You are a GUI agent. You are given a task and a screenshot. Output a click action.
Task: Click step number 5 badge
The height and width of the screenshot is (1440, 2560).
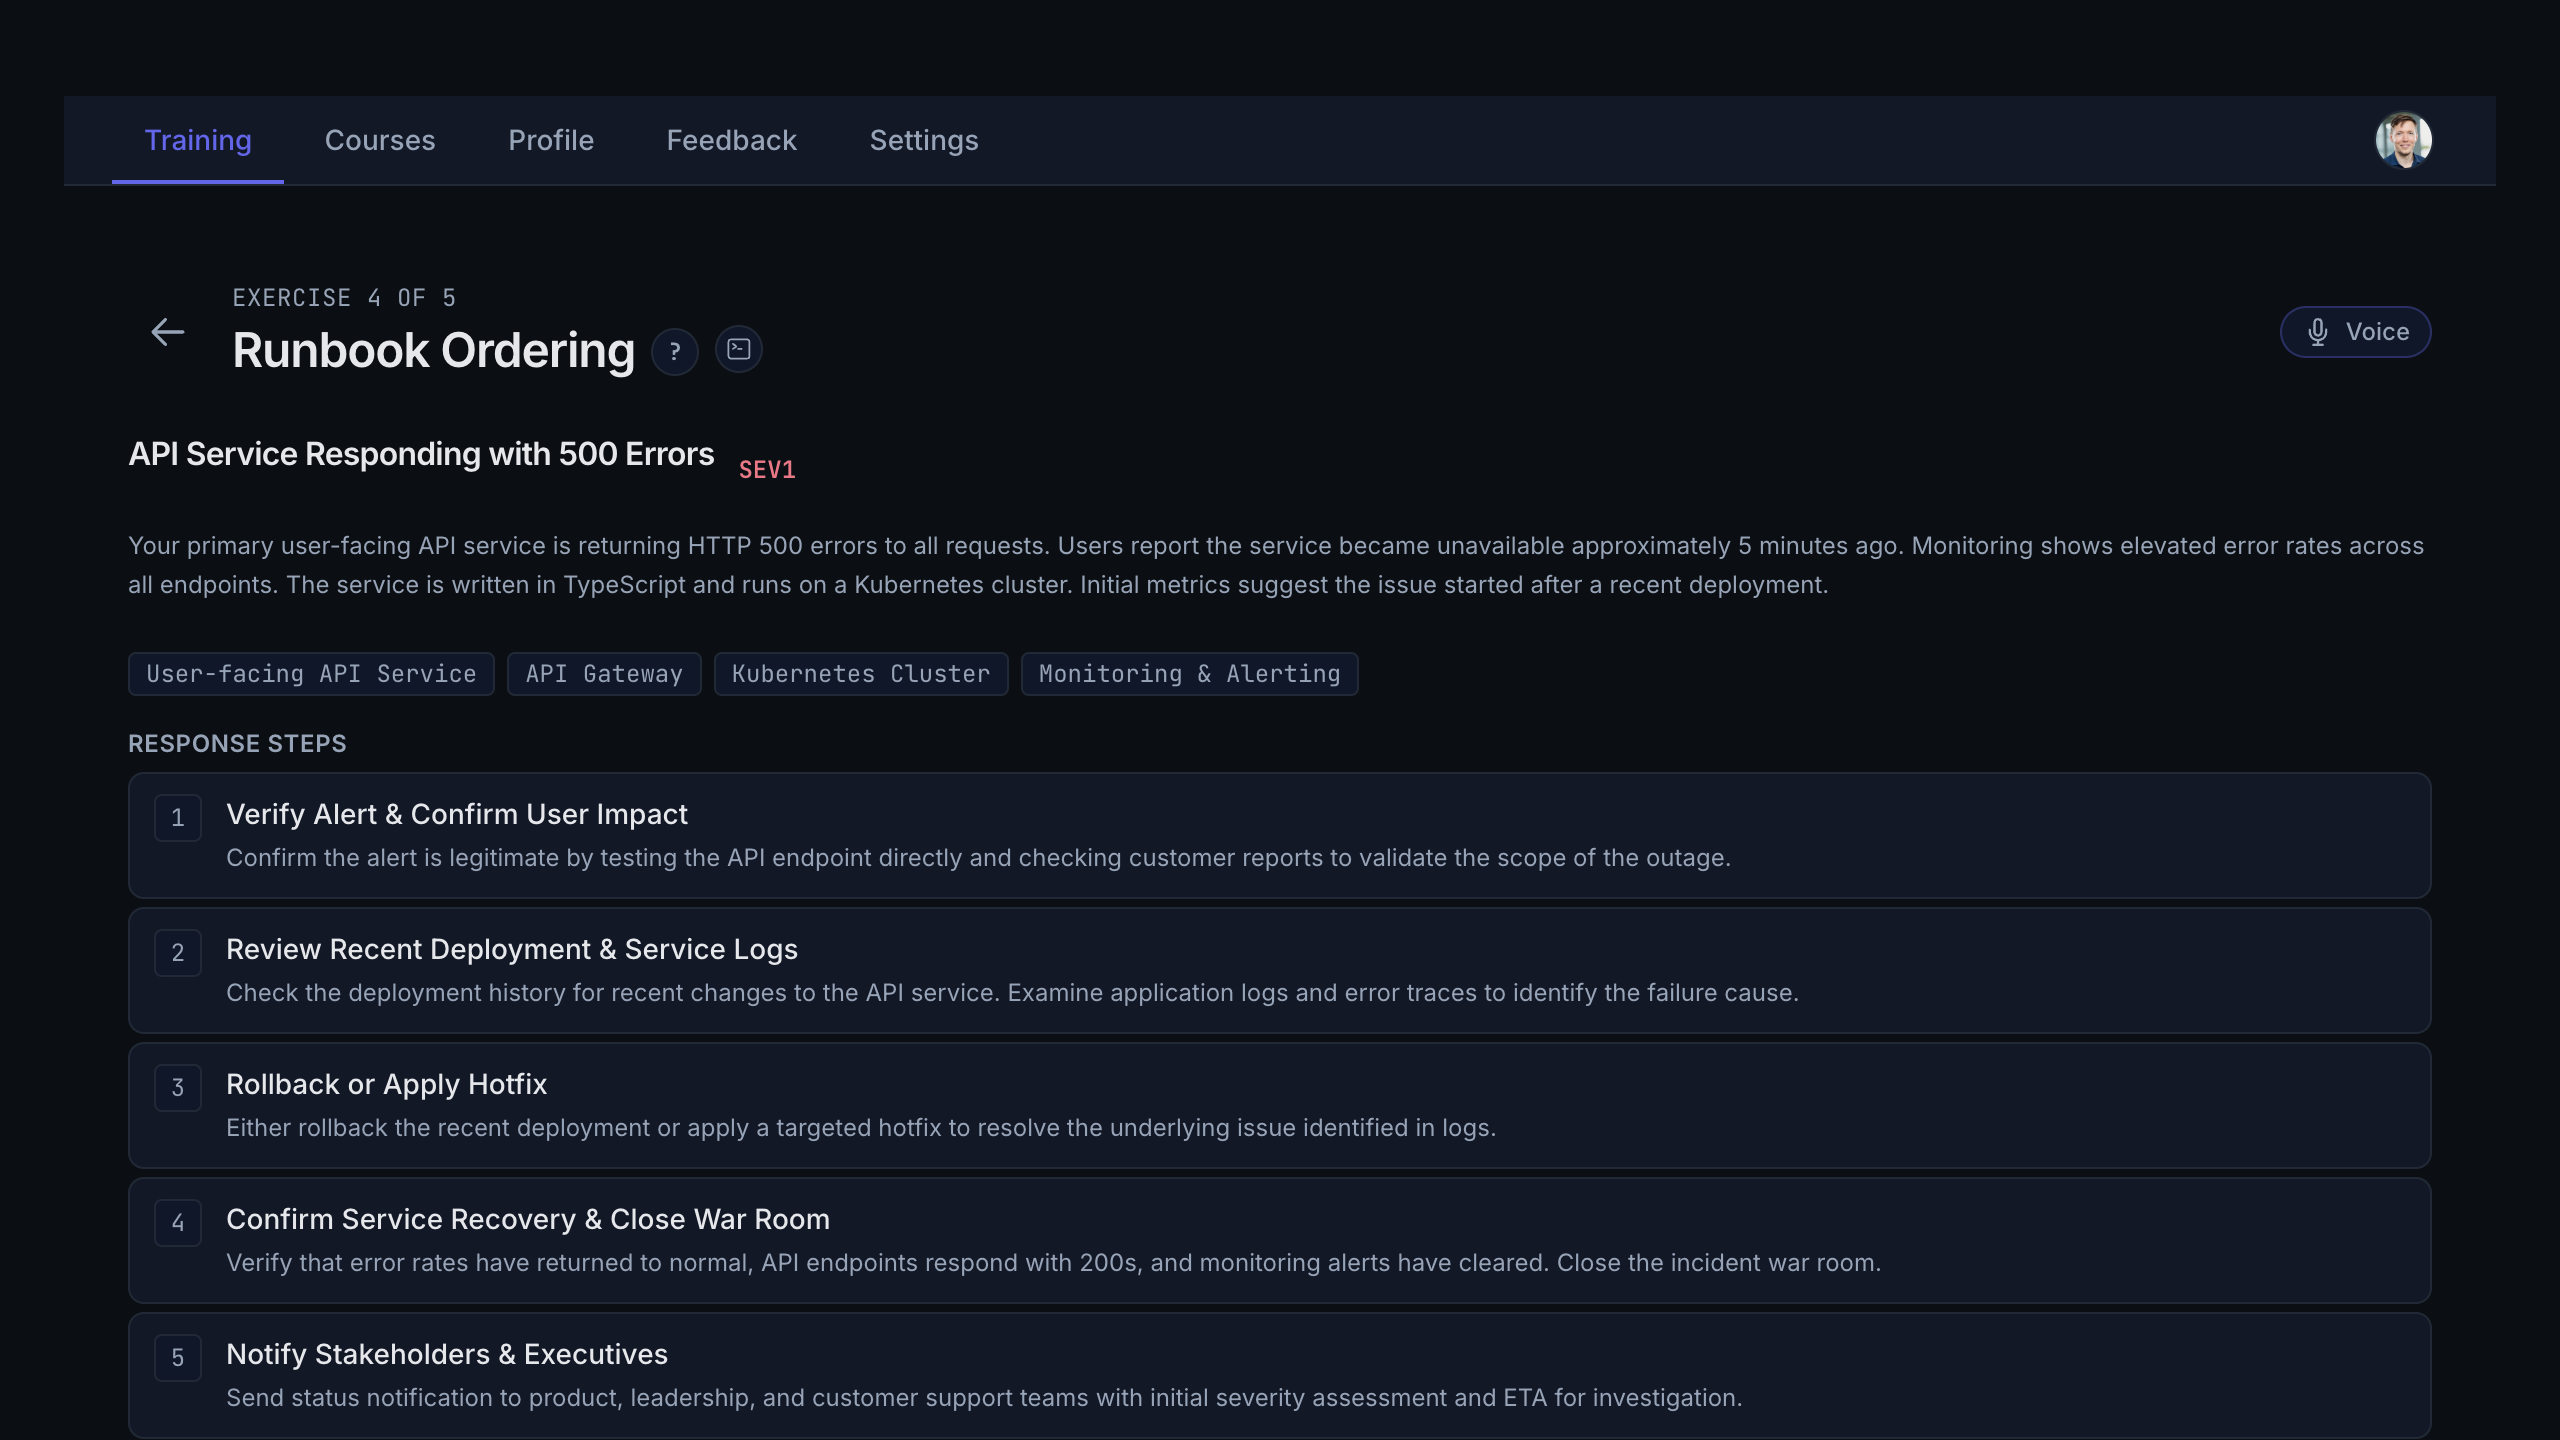coord(178,1358)
